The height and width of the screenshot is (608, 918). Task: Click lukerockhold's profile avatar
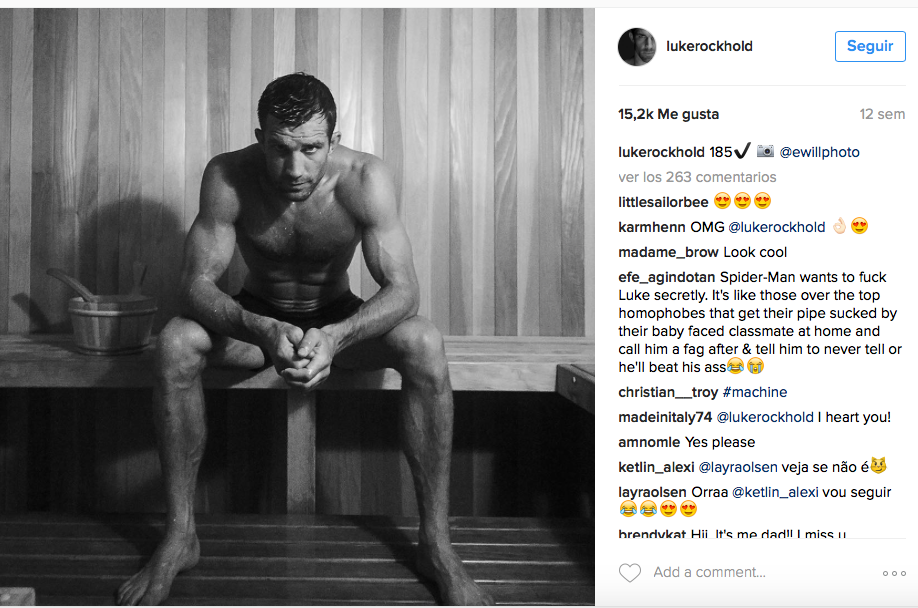(637, 47)
